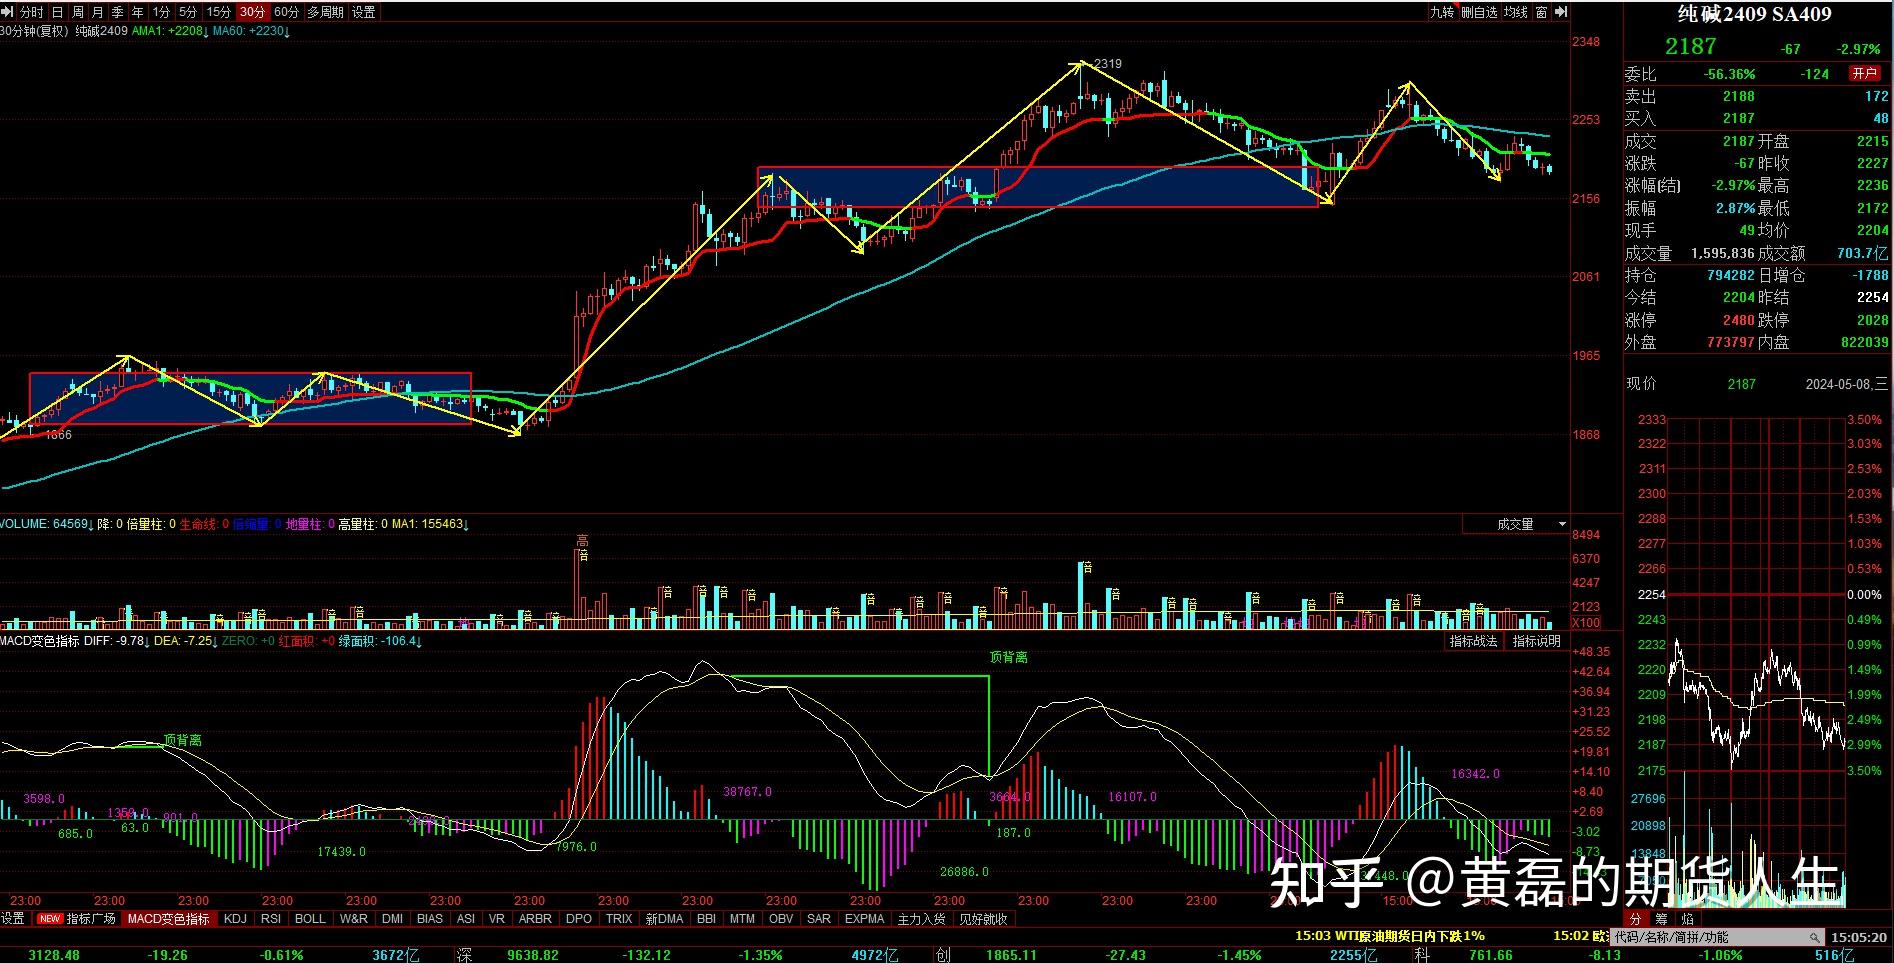
Task: Open the bottom-left 设置 indicator settings
Action: [13, 919]
